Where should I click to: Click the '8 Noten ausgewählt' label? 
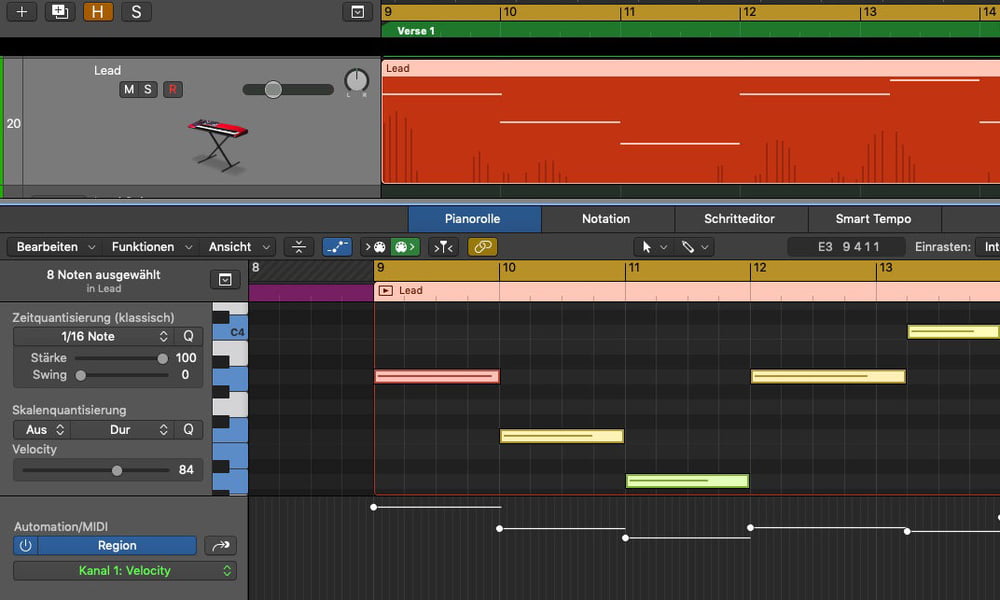(x=103, y=275)
